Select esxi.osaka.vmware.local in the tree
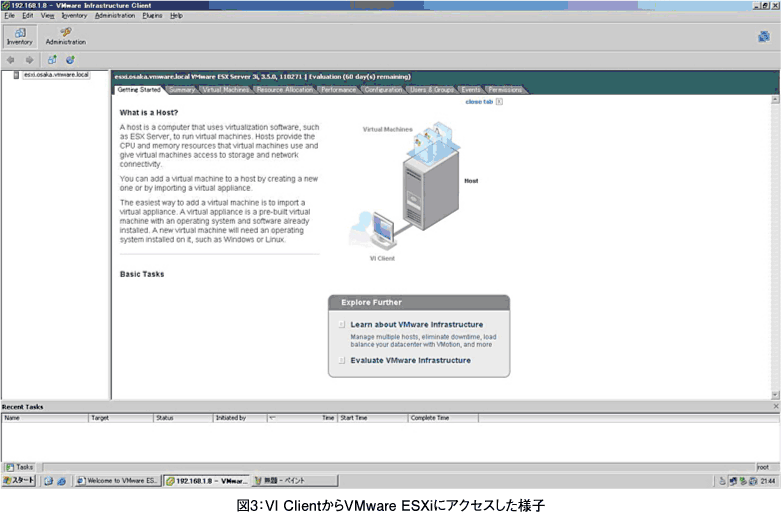Viewport: 781px width, 517px height. (x=56, y=75)
